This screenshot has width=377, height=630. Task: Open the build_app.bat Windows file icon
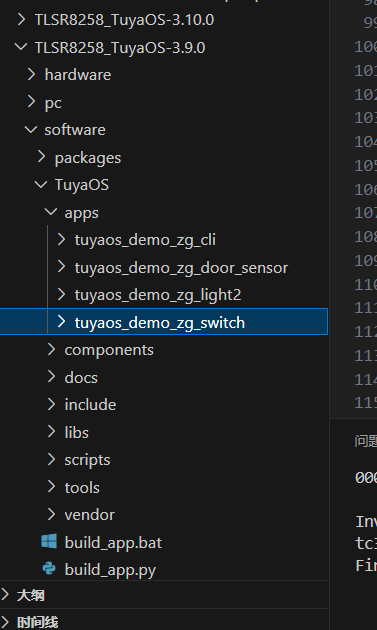(49, 542)
